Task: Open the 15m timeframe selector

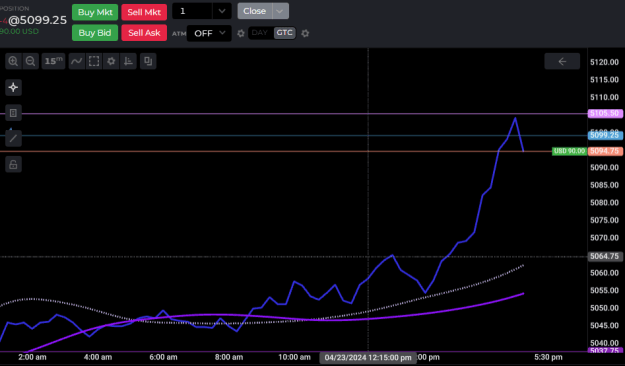Action: click(x=53, y=61)
